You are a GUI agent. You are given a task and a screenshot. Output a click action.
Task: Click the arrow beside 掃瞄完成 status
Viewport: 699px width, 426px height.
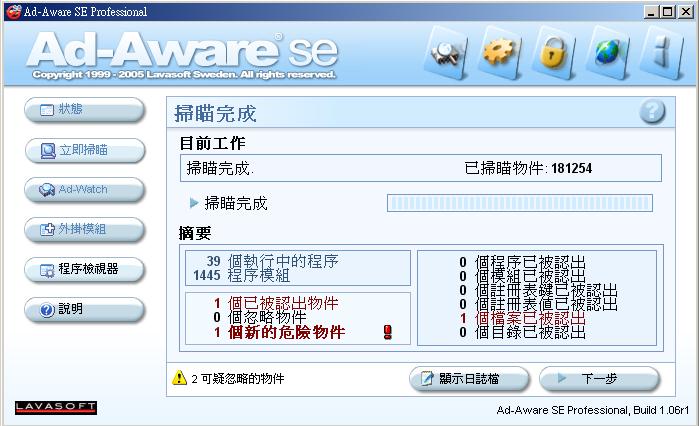coord(193,203)
